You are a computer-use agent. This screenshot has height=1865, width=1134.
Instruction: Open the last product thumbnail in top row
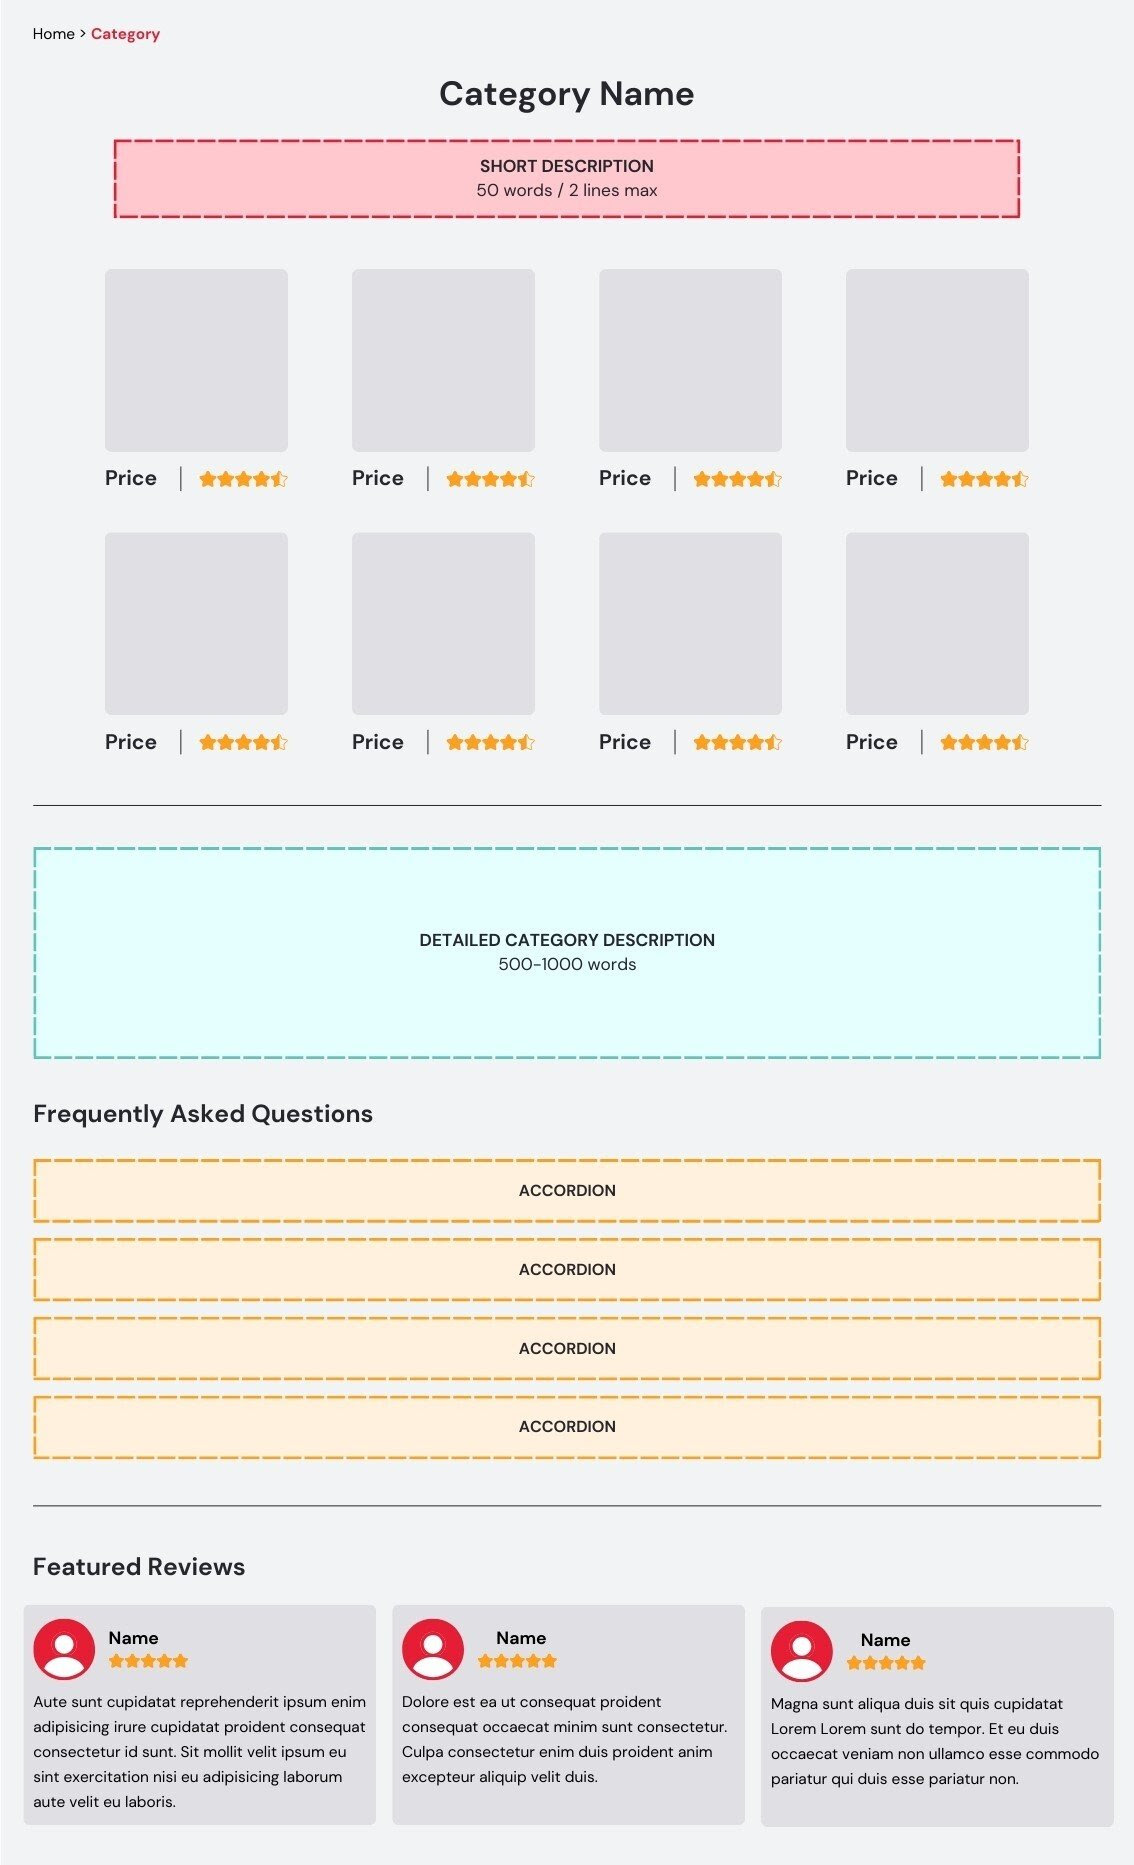tap(937, 360)
